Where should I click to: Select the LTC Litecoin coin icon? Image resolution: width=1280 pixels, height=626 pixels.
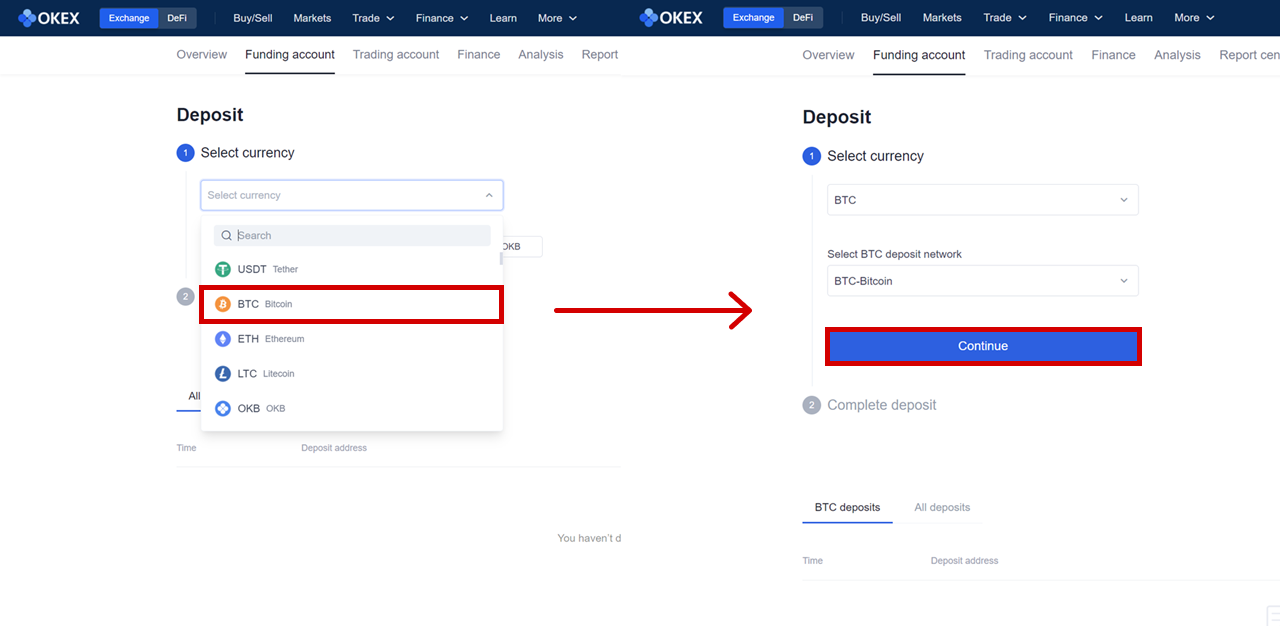pyautogui.click(x=223, y=374)
